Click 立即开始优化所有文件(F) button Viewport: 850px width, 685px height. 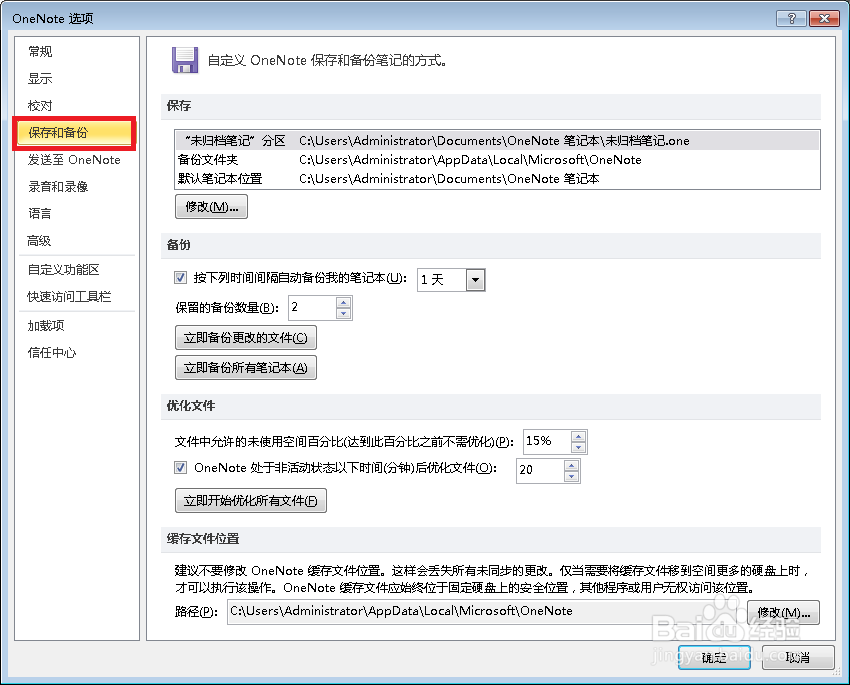click(250, 501)
